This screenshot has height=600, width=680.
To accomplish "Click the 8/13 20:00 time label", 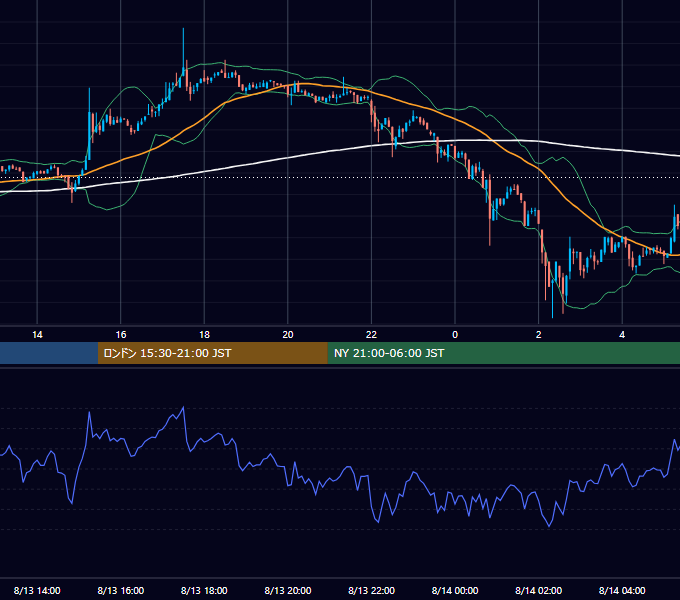I will click(x=288, y=590).
